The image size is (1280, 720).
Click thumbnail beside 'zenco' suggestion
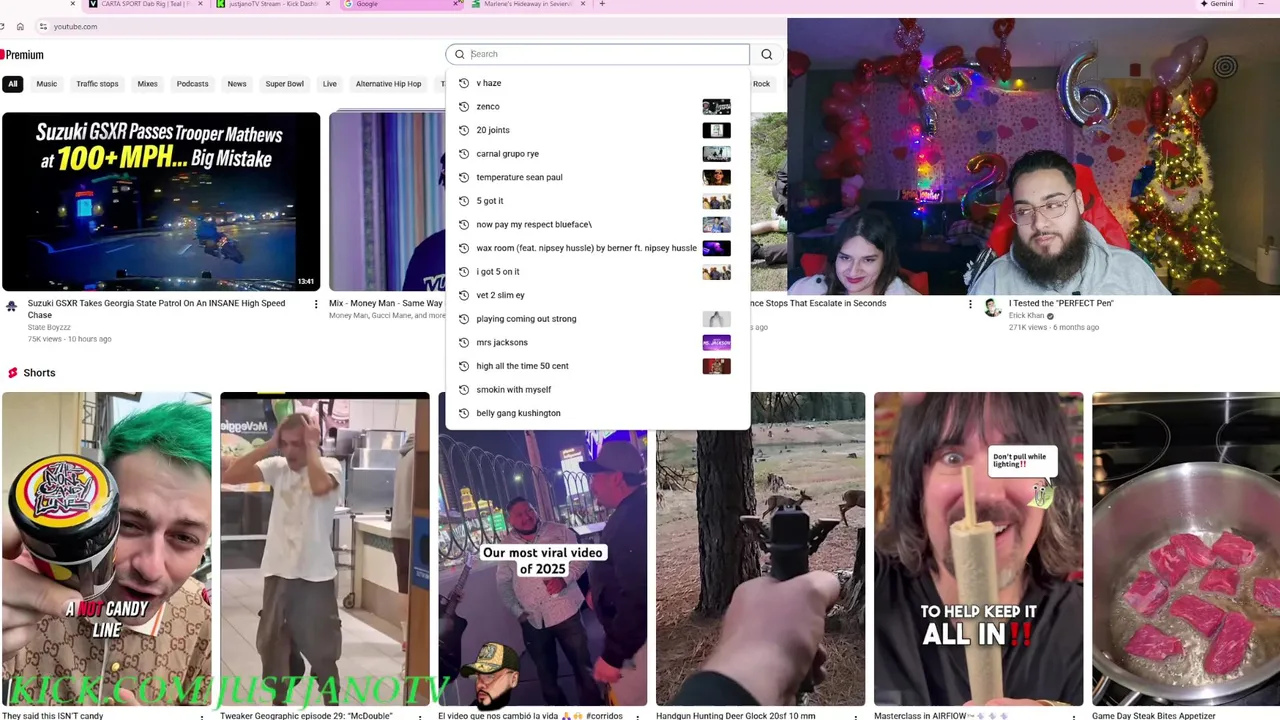[716, 106]
